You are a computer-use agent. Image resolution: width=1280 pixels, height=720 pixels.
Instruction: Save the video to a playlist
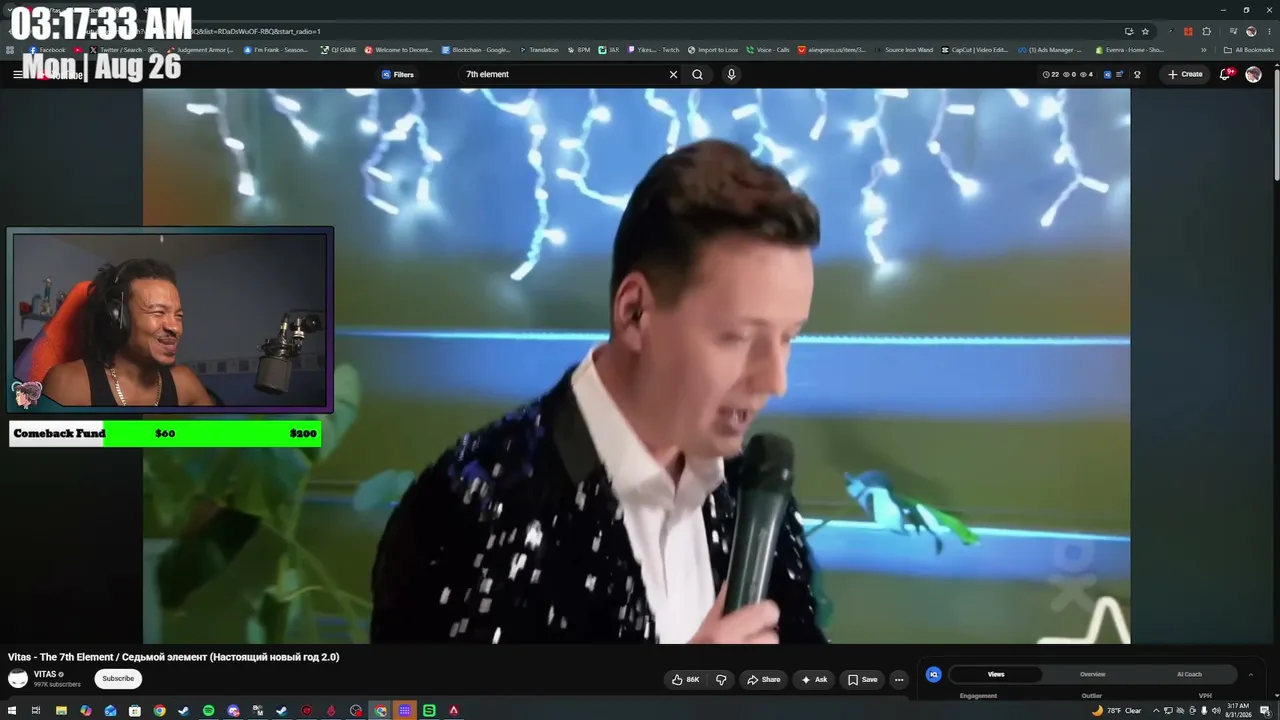click(862, 680)
